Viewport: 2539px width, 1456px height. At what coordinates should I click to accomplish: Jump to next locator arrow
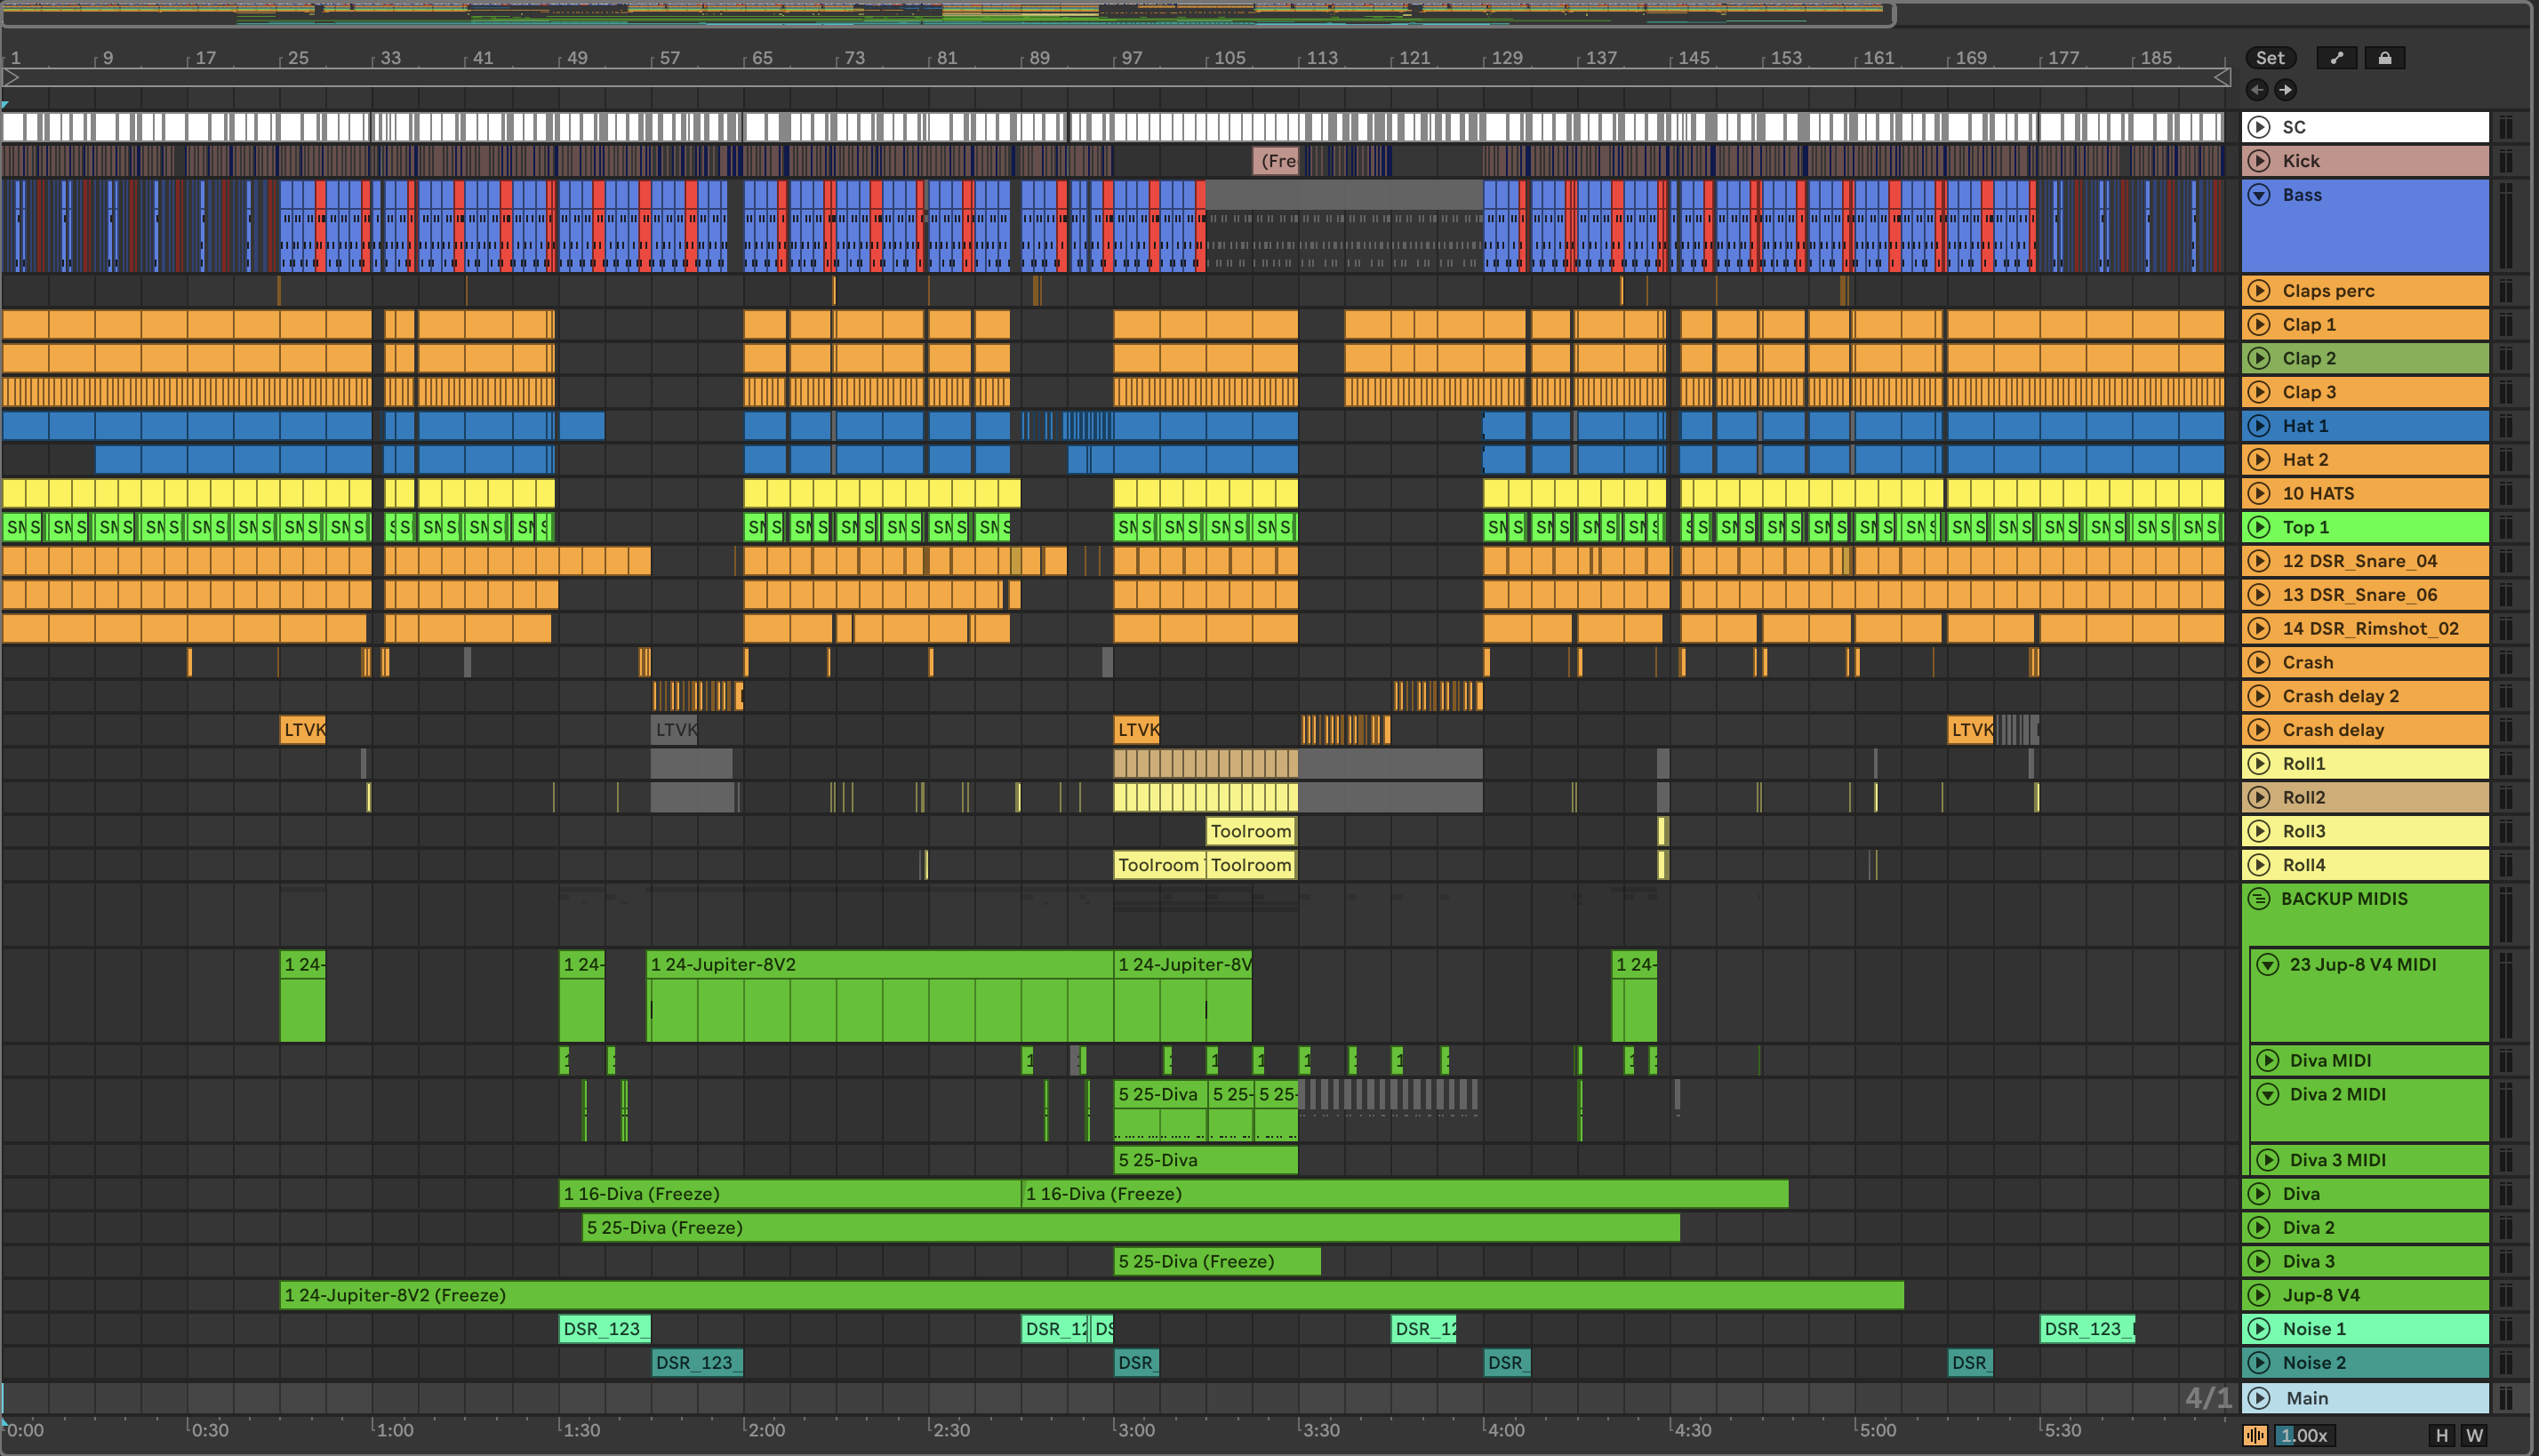2285,90
